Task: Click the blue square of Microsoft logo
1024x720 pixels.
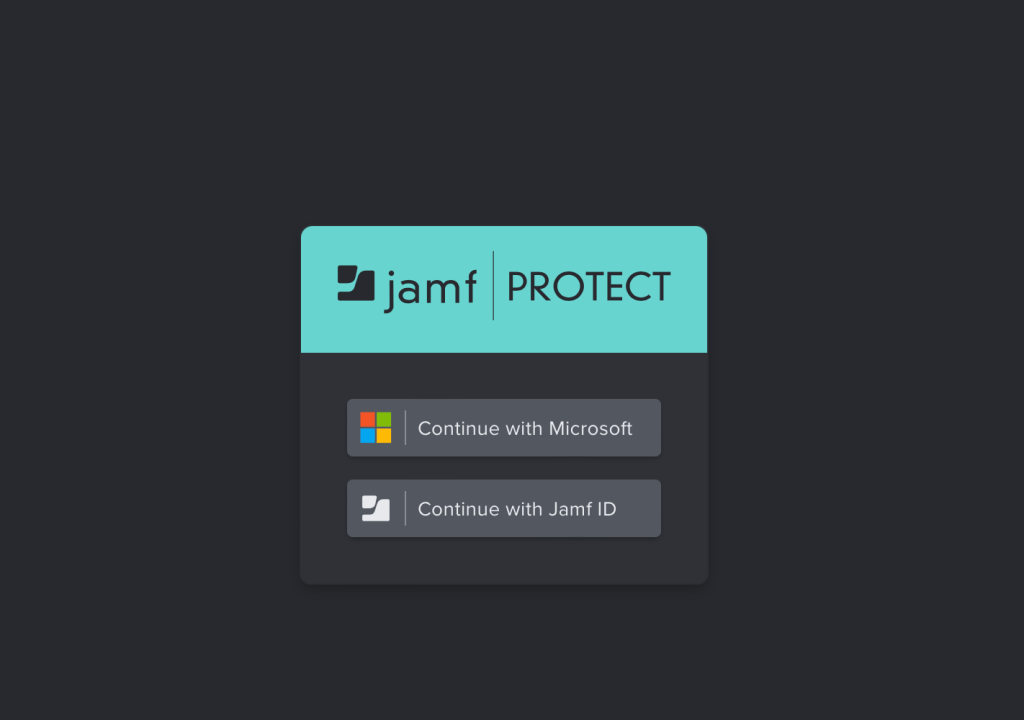Action: [368, 436]
